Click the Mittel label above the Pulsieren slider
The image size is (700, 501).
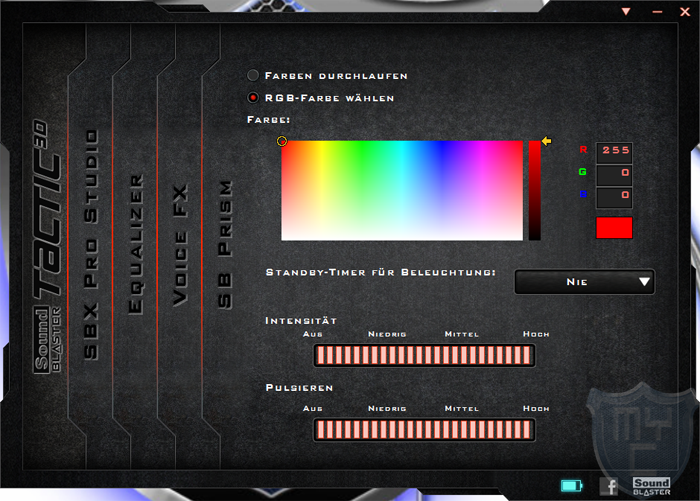coord(462,409)
